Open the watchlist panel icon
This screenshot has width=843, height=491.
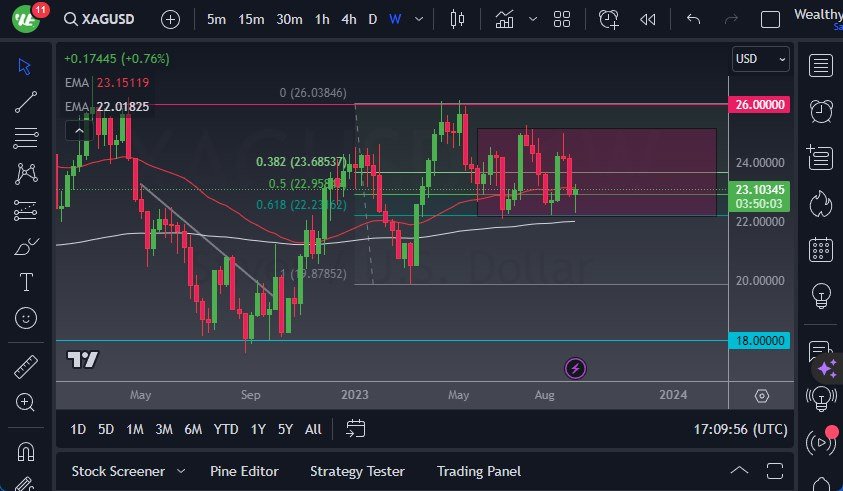coord(821,66)
